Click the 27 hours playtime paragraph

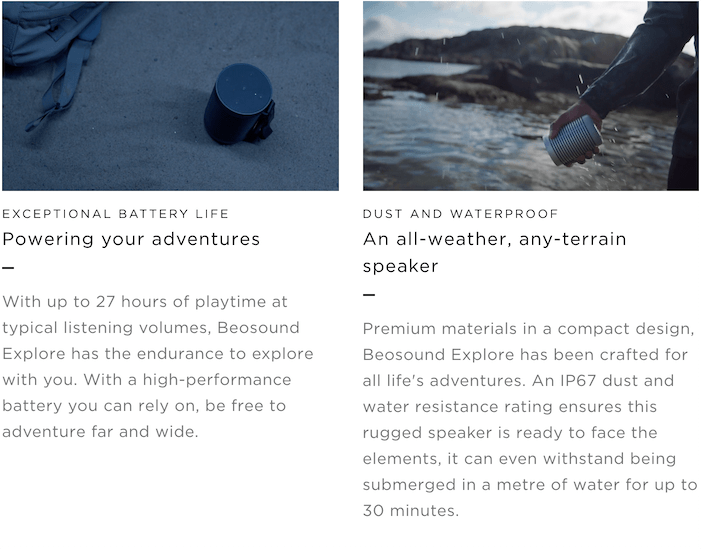point(158,367)
